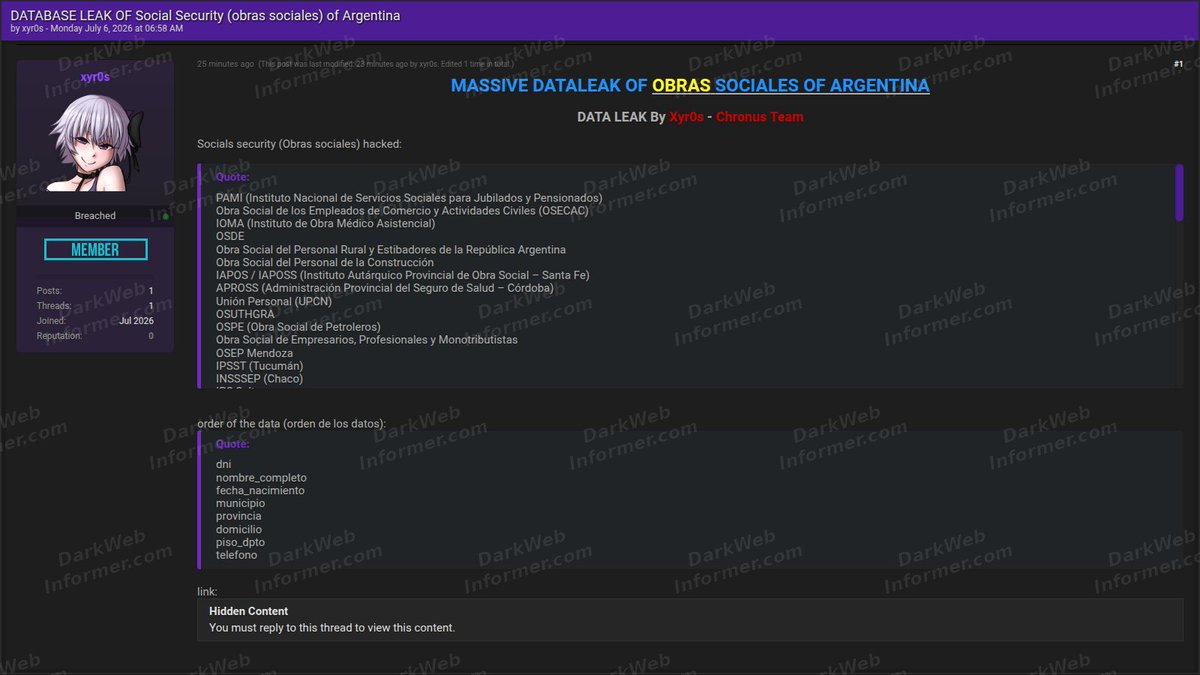Click Quote label above dni list
This screenshot has height=675, width=1200.
tap(233, 444)
